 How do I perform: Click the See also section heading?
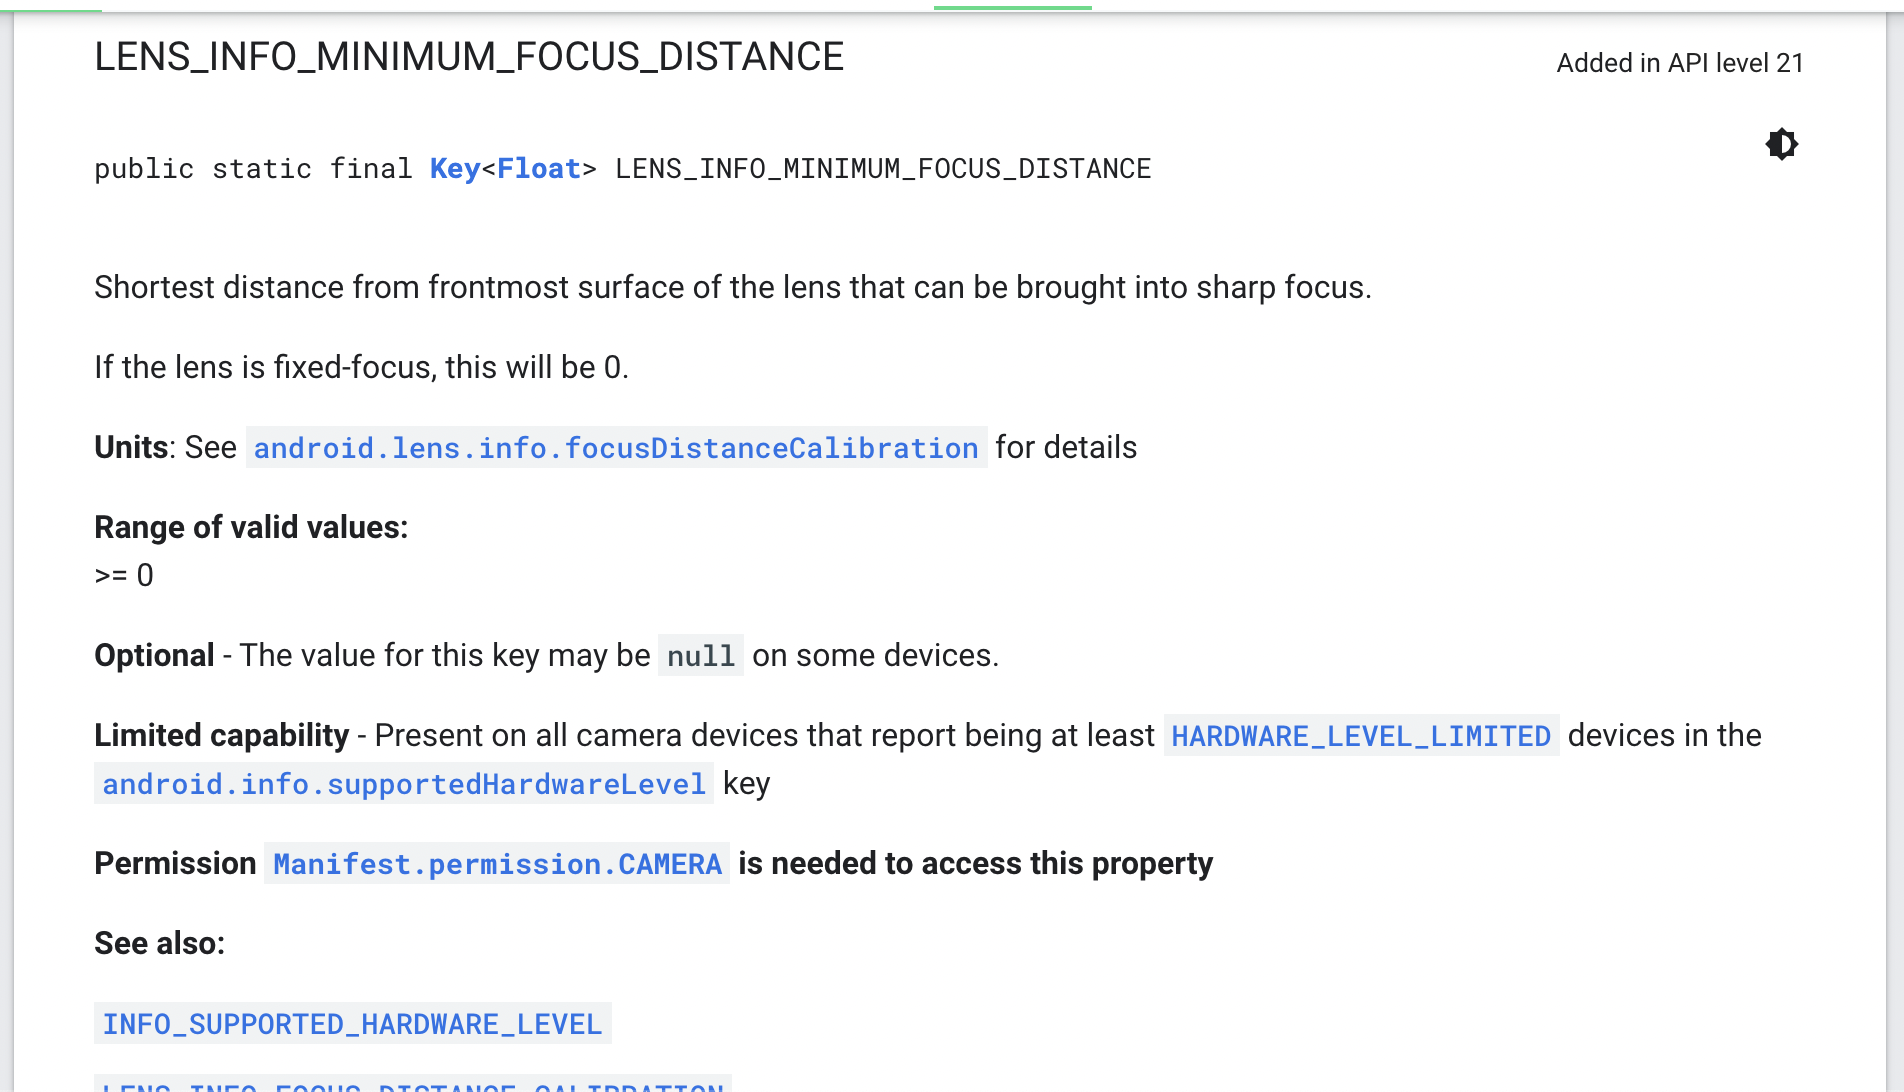pos(158,942)
